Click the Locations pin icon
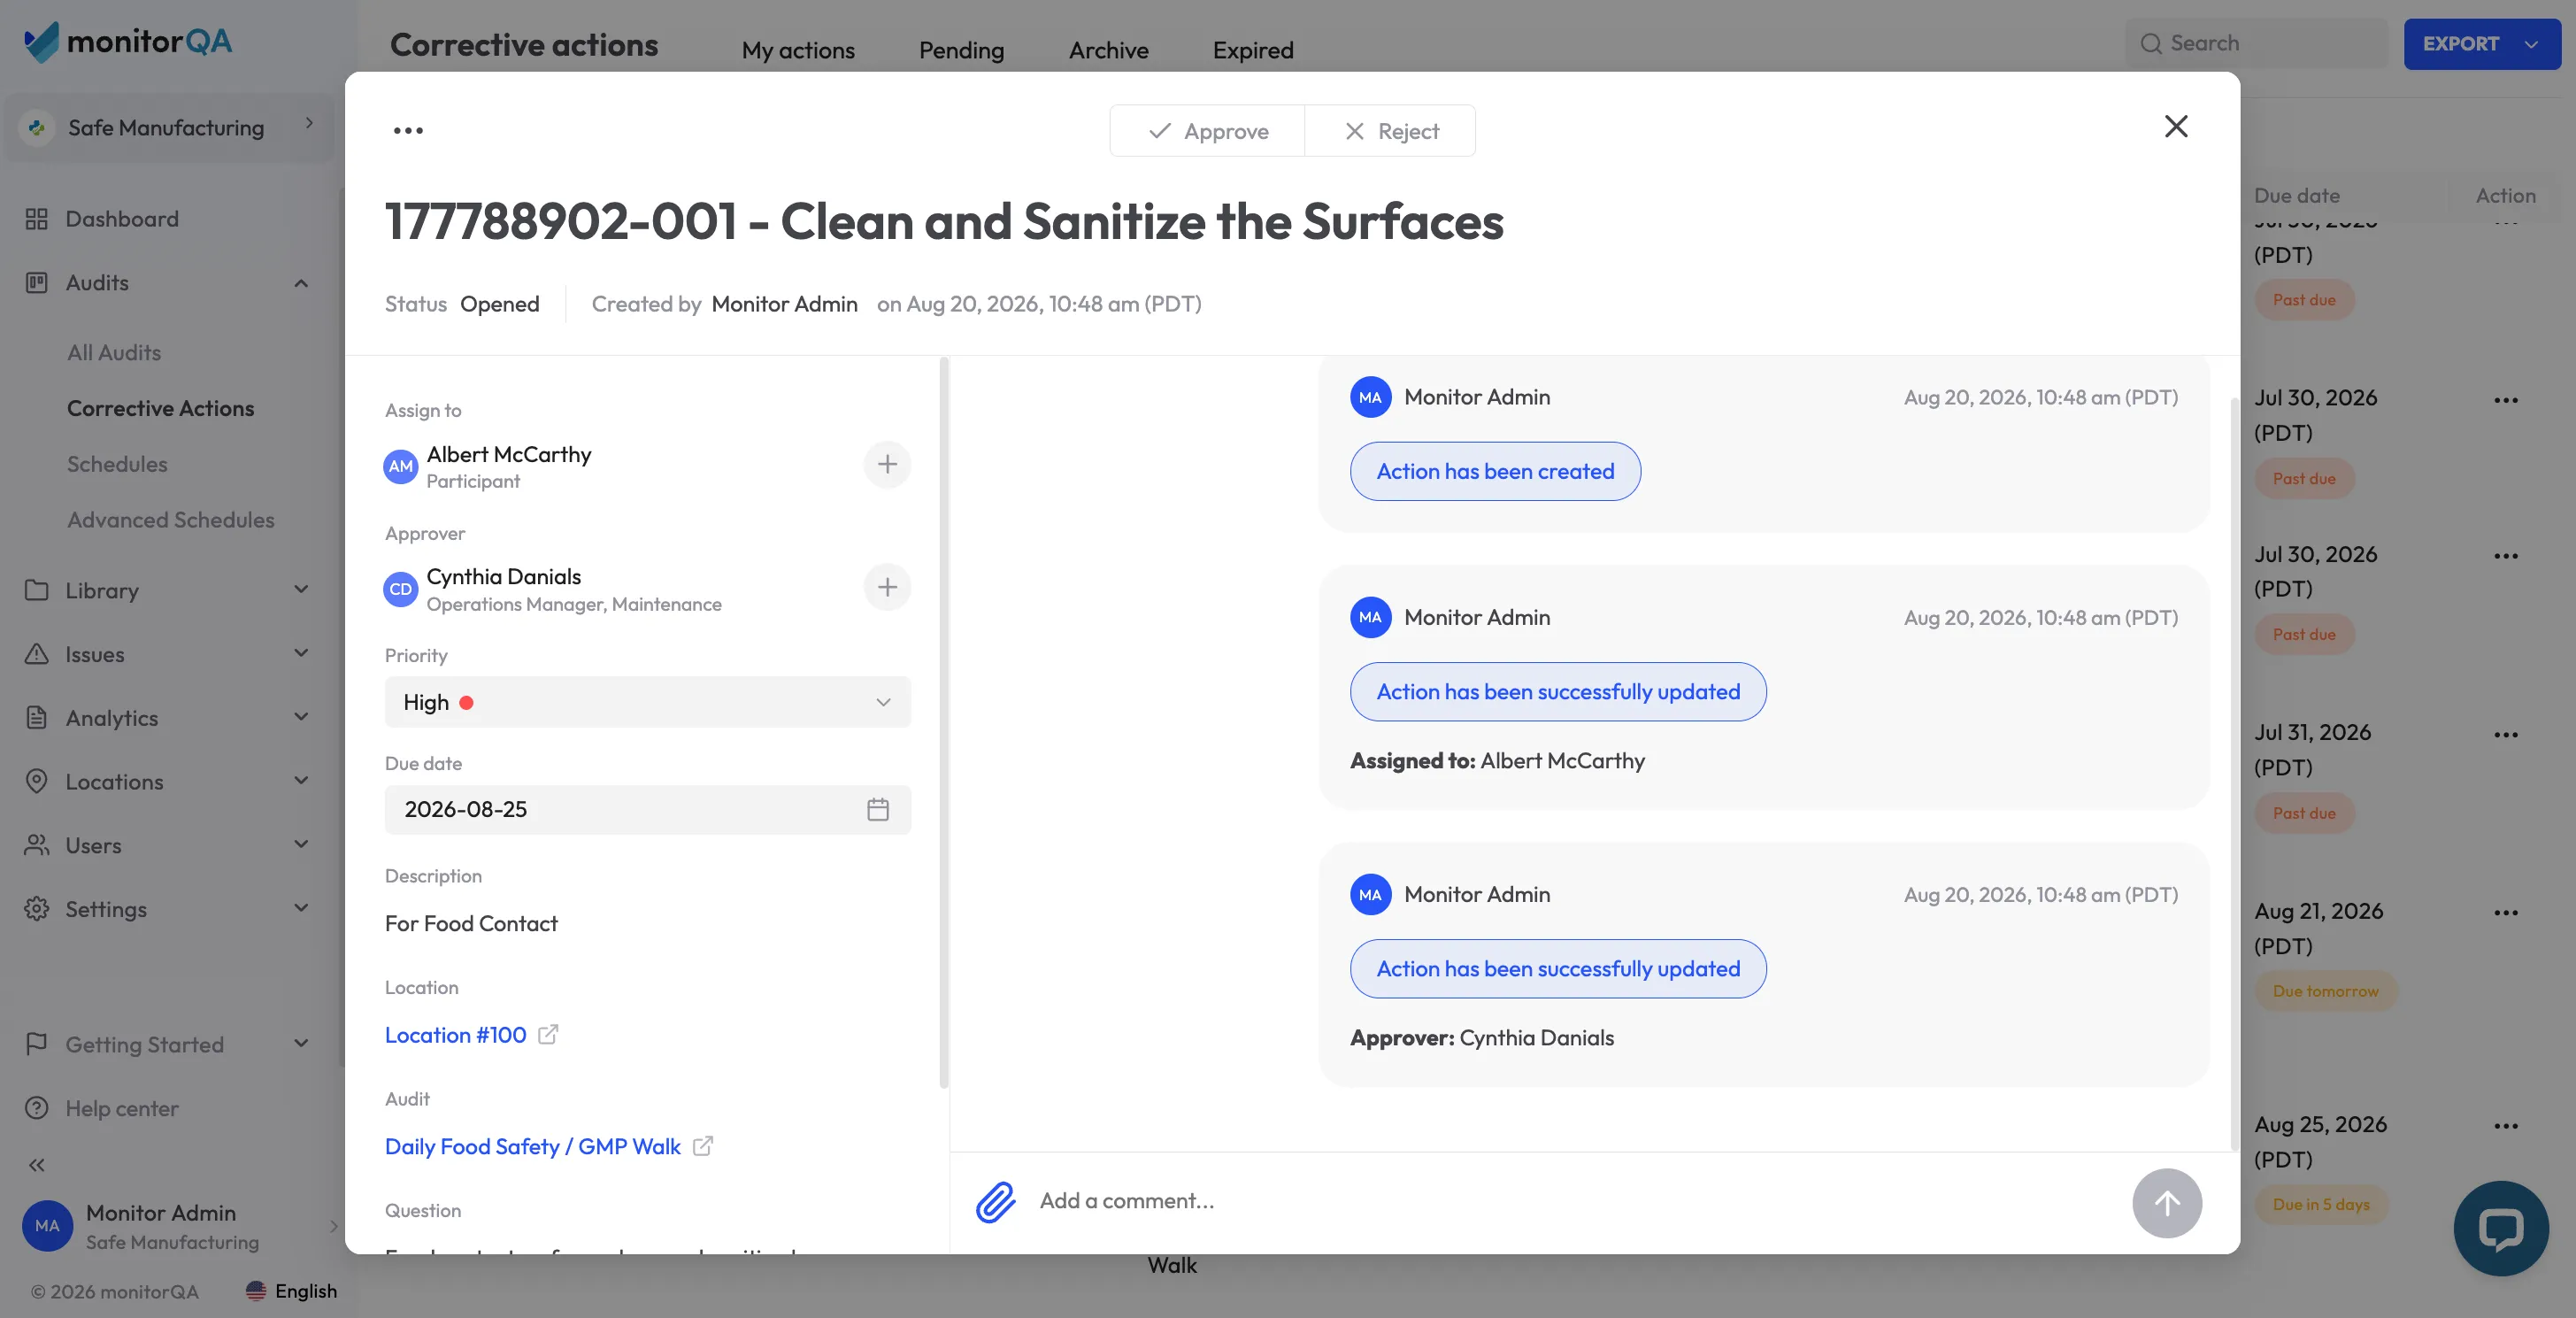The height and width of the screenshot is (1318, 2576). pos(37,781)
